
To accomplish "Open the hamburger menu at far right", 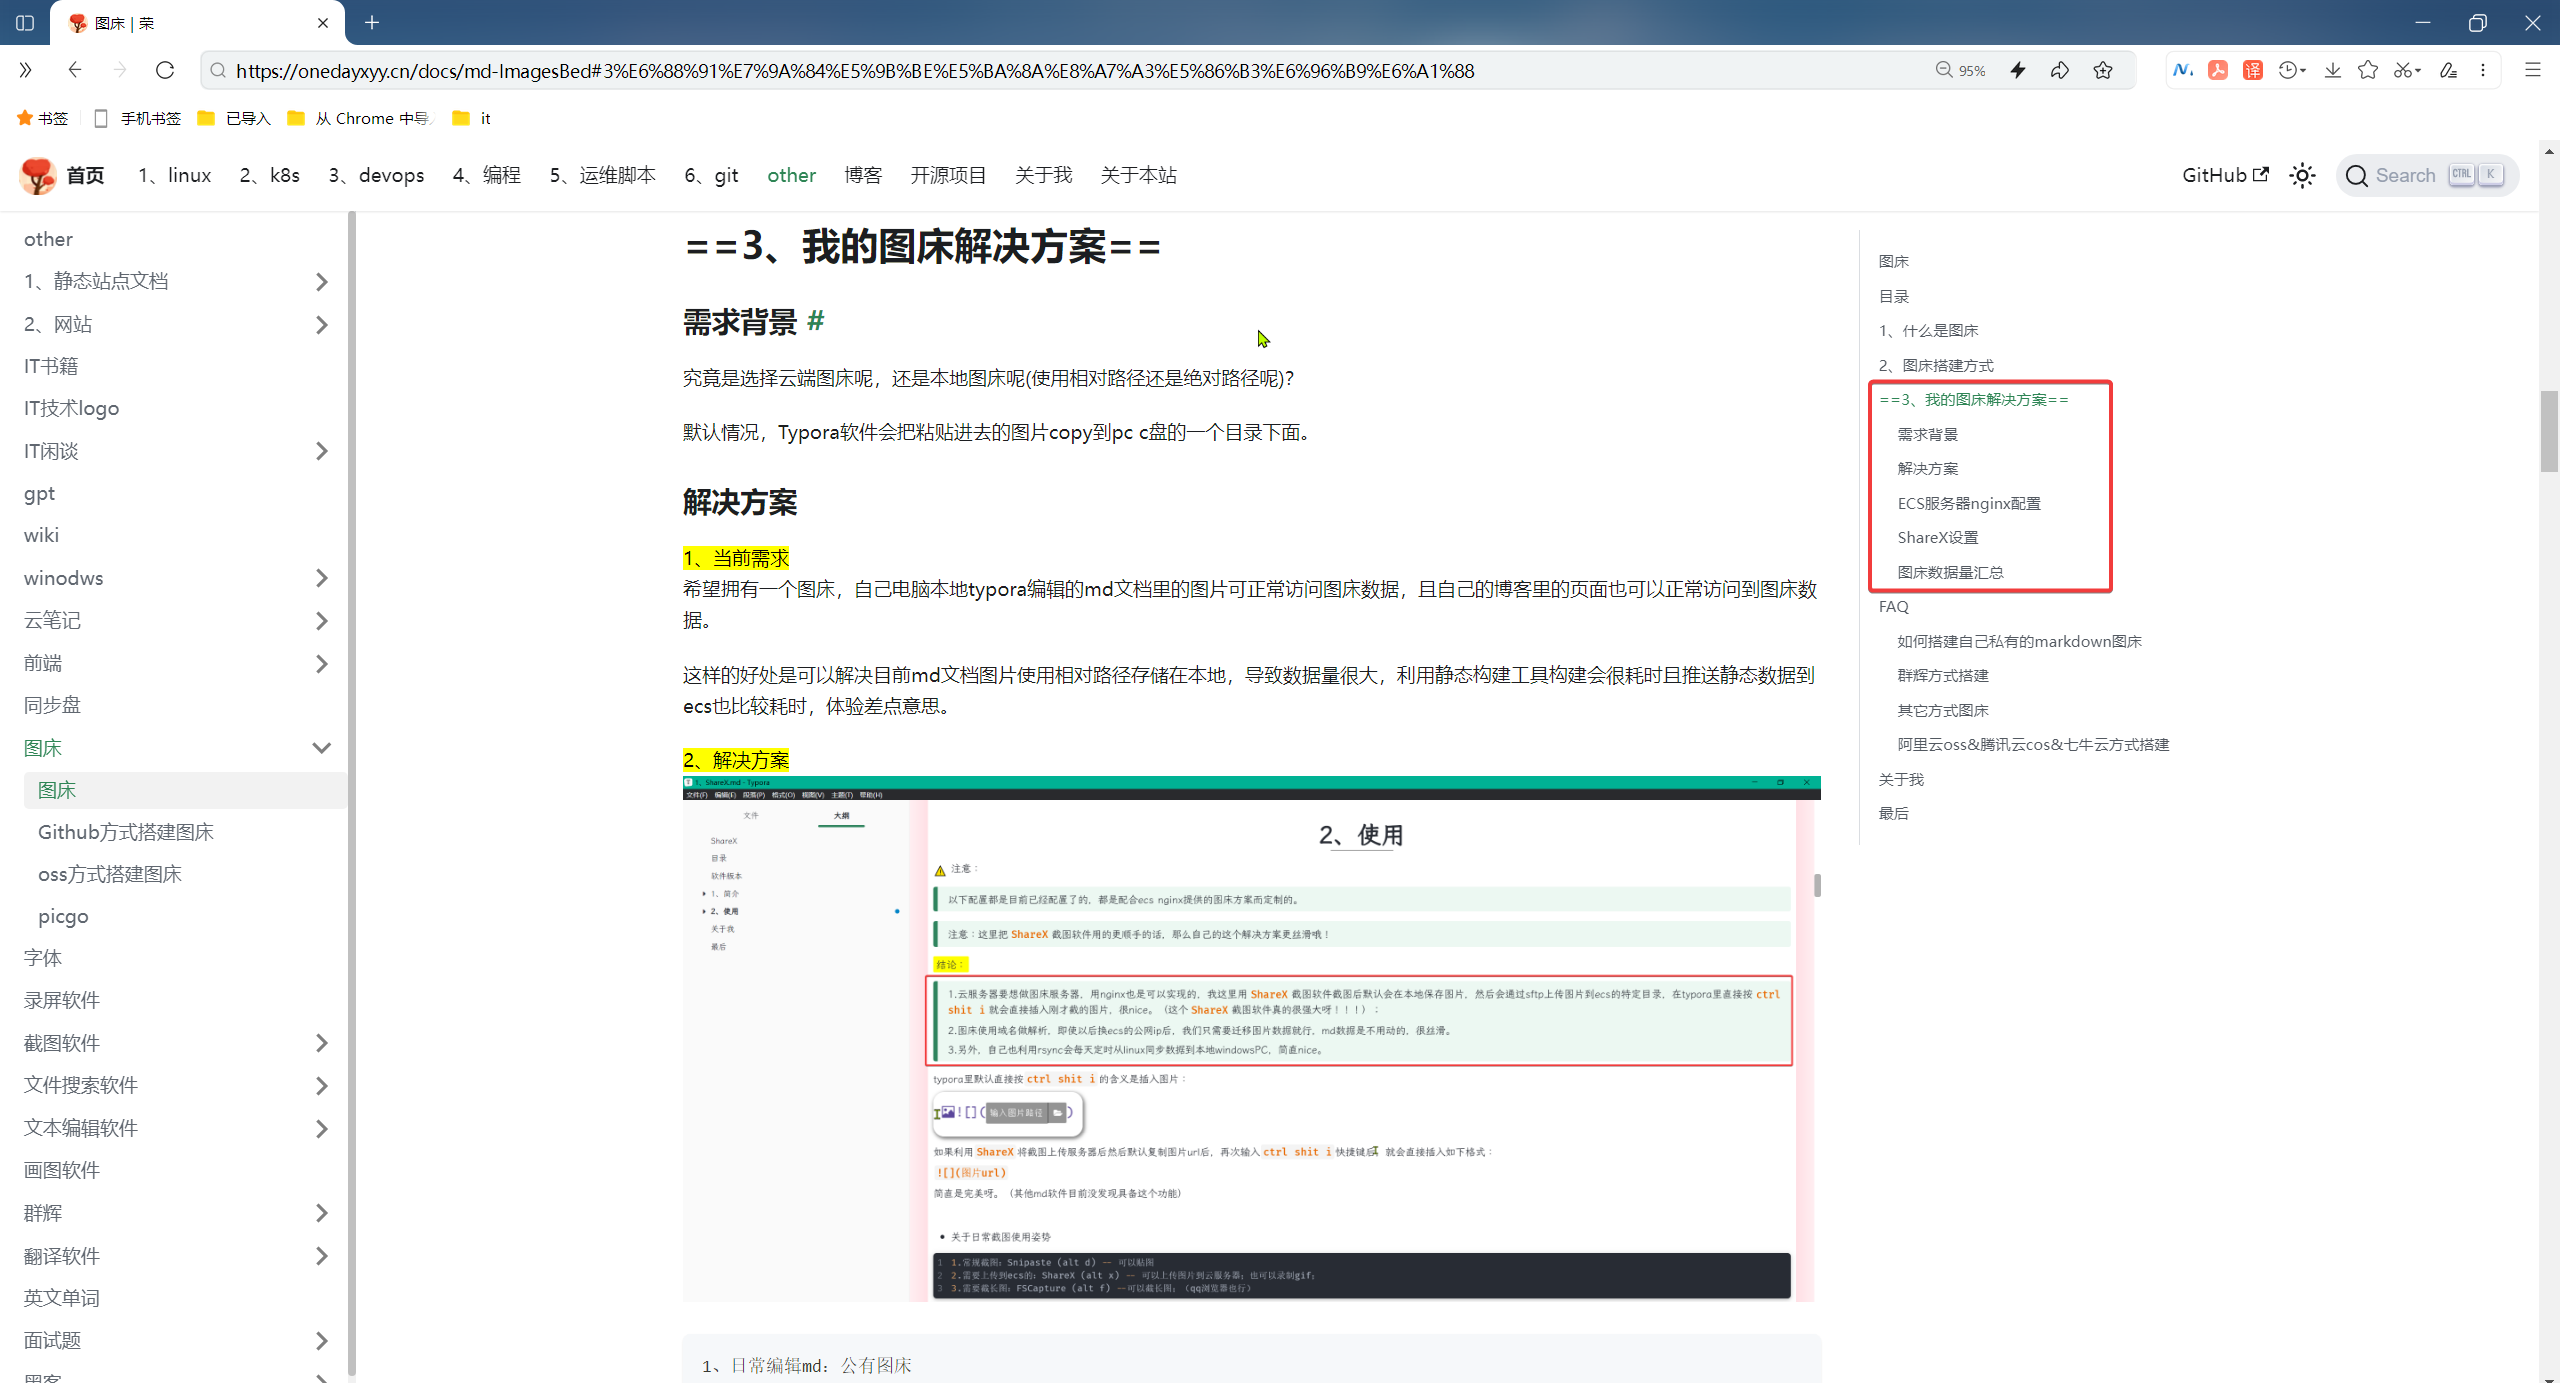I will (2533, 70).
